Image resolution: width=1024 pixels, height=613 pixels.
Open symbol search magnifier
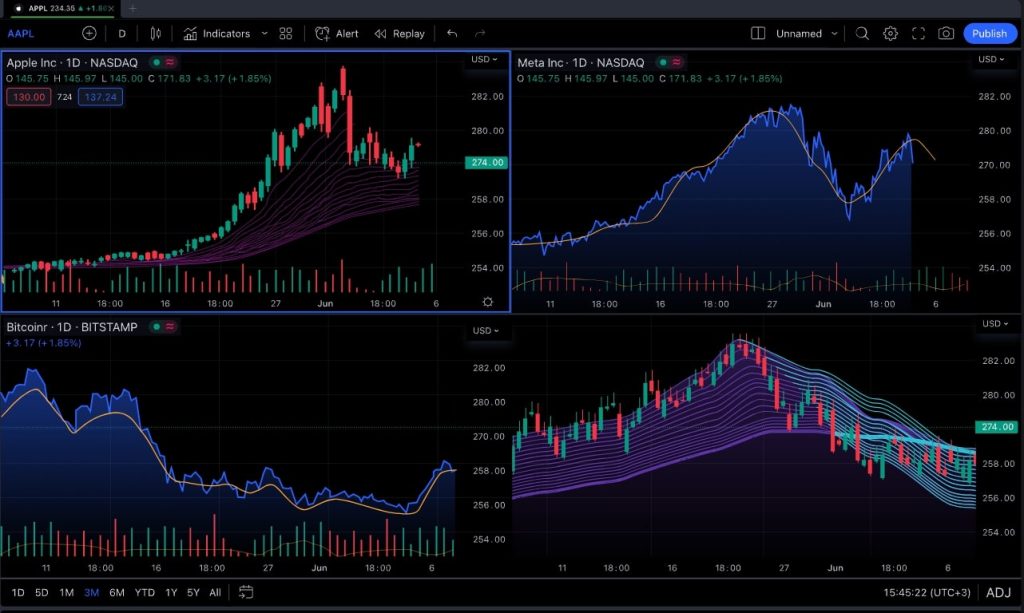click(861, 33)
